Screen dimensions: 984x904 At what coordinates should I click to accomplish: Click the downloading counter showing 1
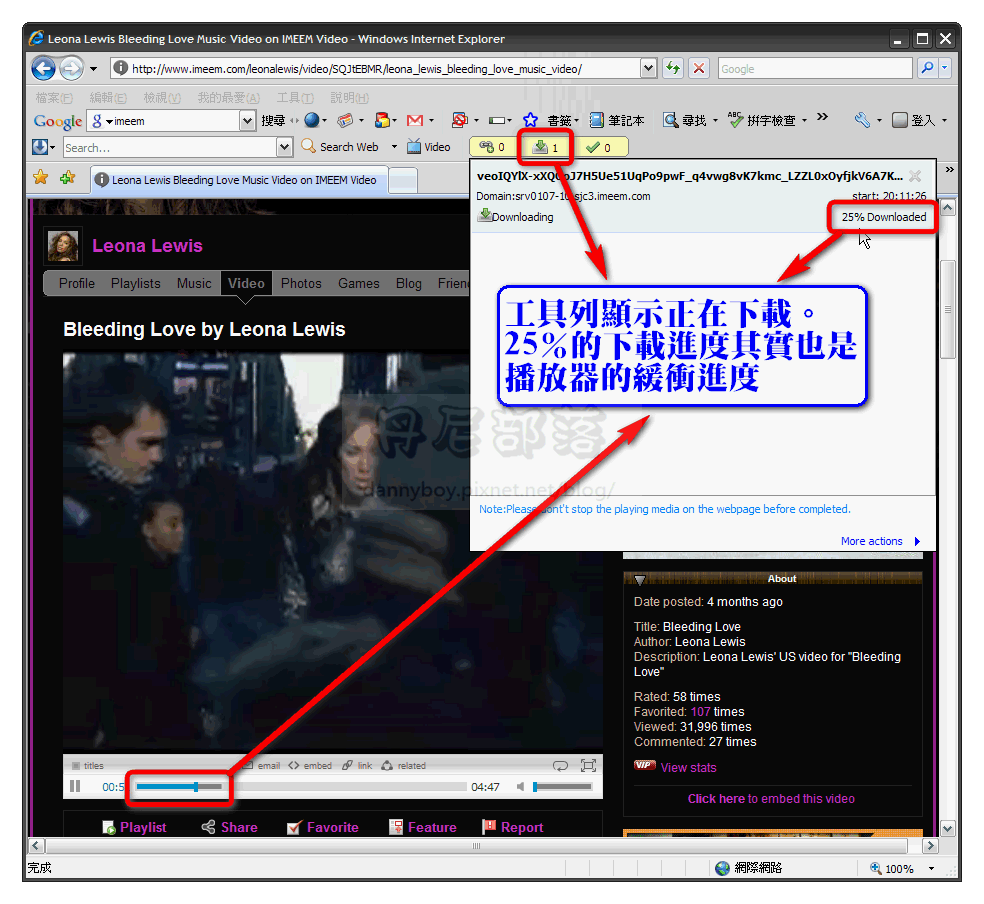[x=545, y=147]
